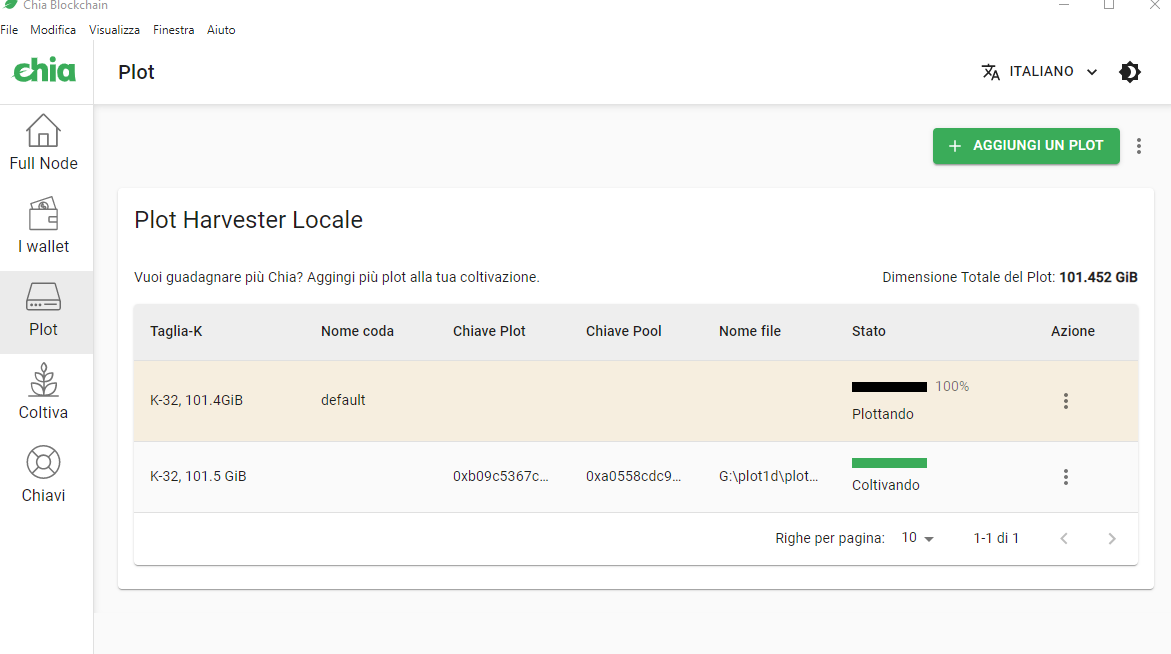Go to next page arrow
The height and width of the screenshot is (654, 1171).
[x=1112, y=538]
